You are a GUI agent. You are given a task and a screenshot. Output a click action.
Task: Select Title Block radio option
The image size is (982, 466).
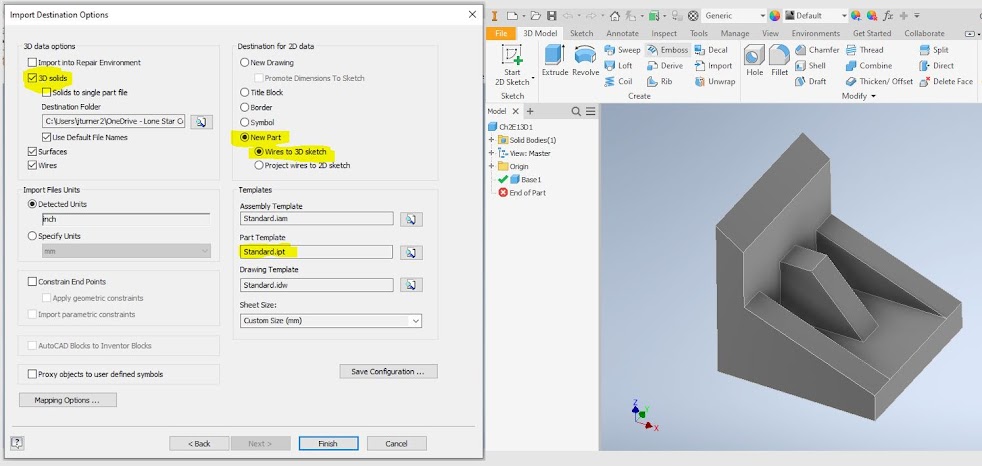point(245,92)
